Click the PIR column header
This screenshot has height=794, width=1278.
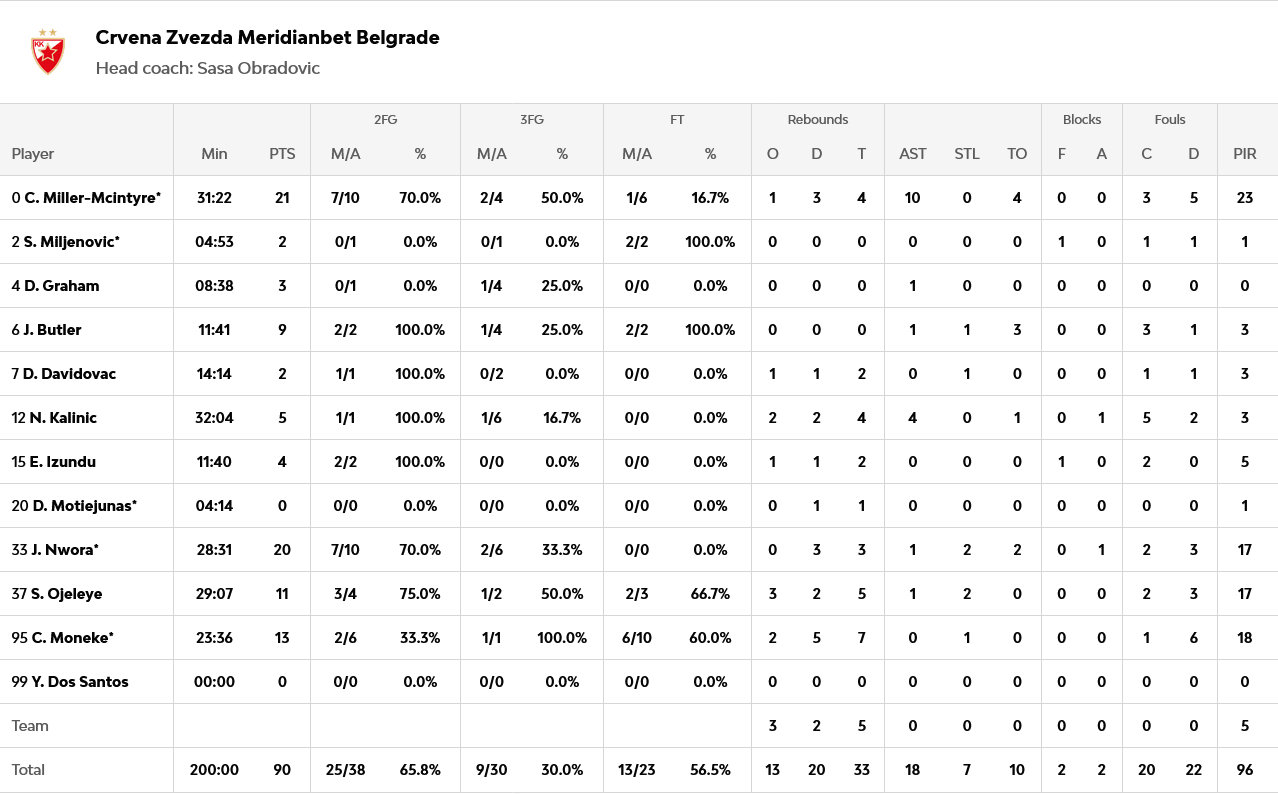[1244, 154]
